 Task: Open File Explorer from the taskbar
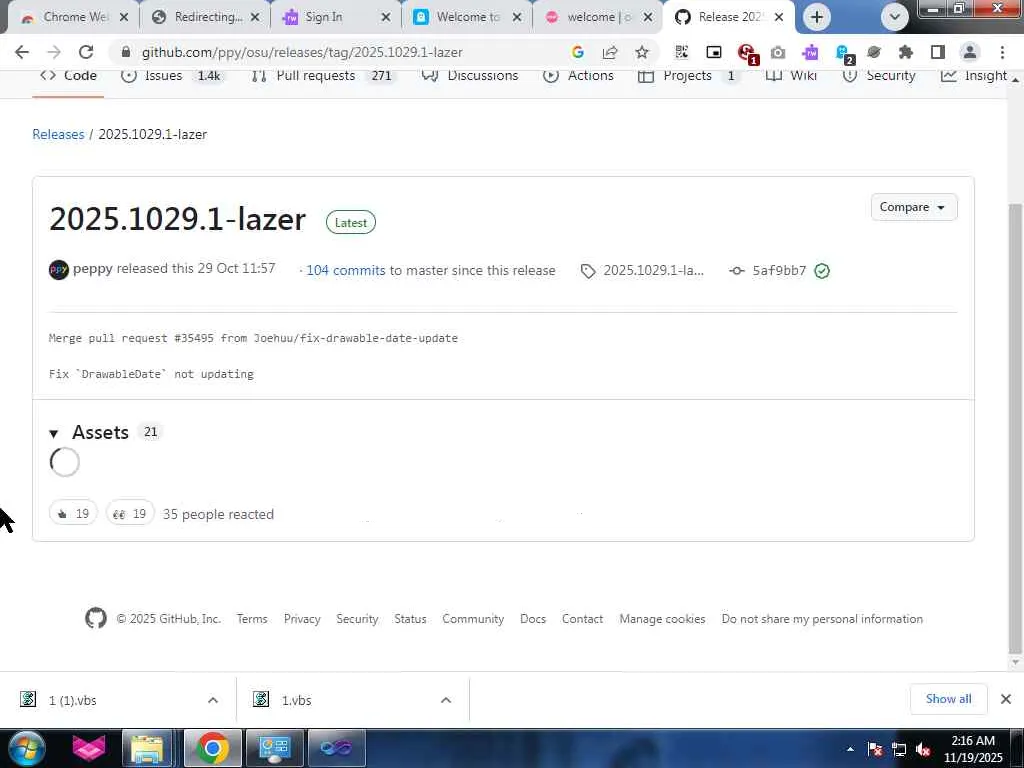click(x=148, y=748)
